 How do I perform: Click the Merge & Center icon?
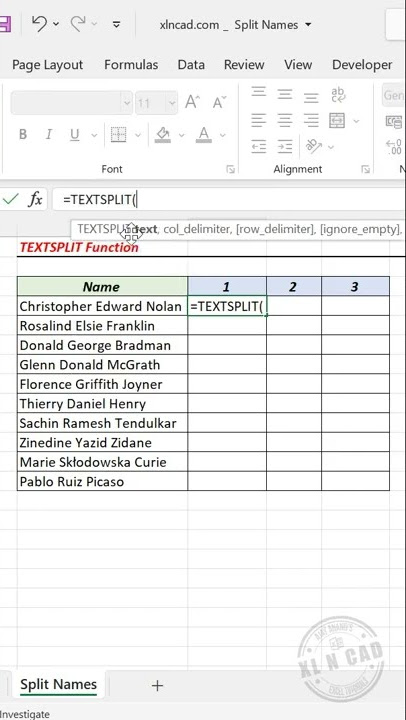click(337, 121)
